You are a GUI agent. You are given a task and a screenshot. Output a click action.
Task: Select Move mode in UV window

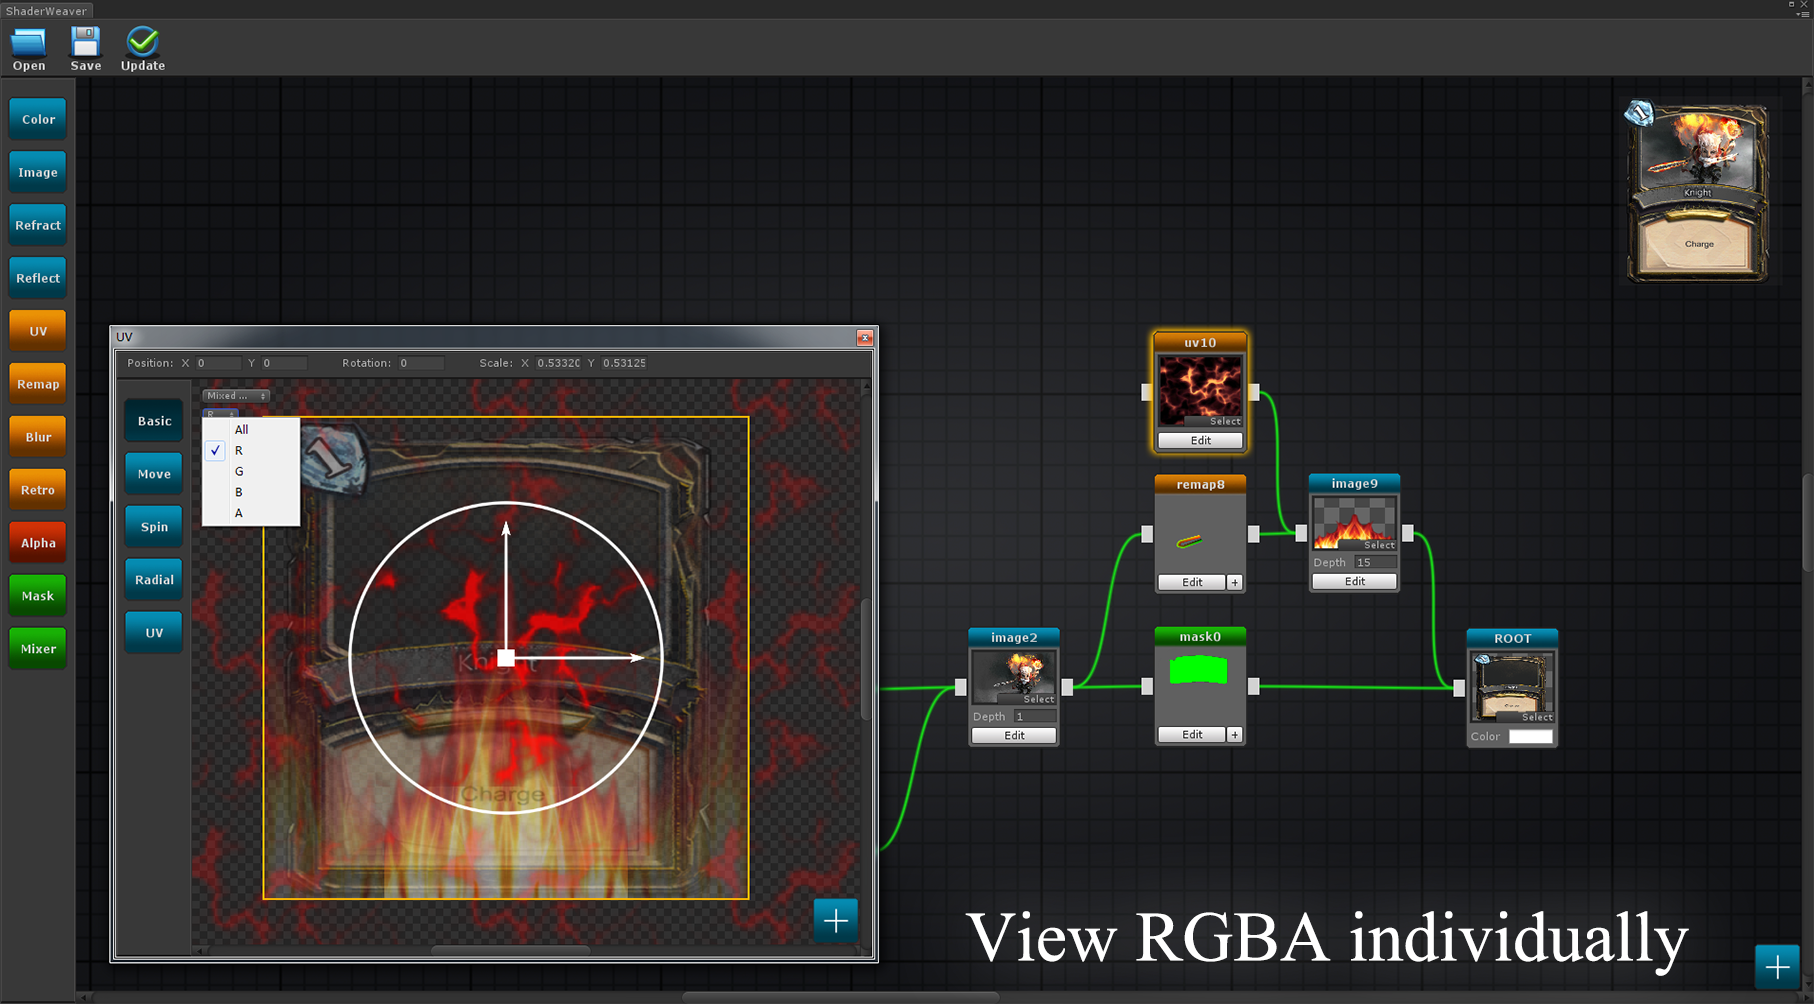tap(154, 474)
